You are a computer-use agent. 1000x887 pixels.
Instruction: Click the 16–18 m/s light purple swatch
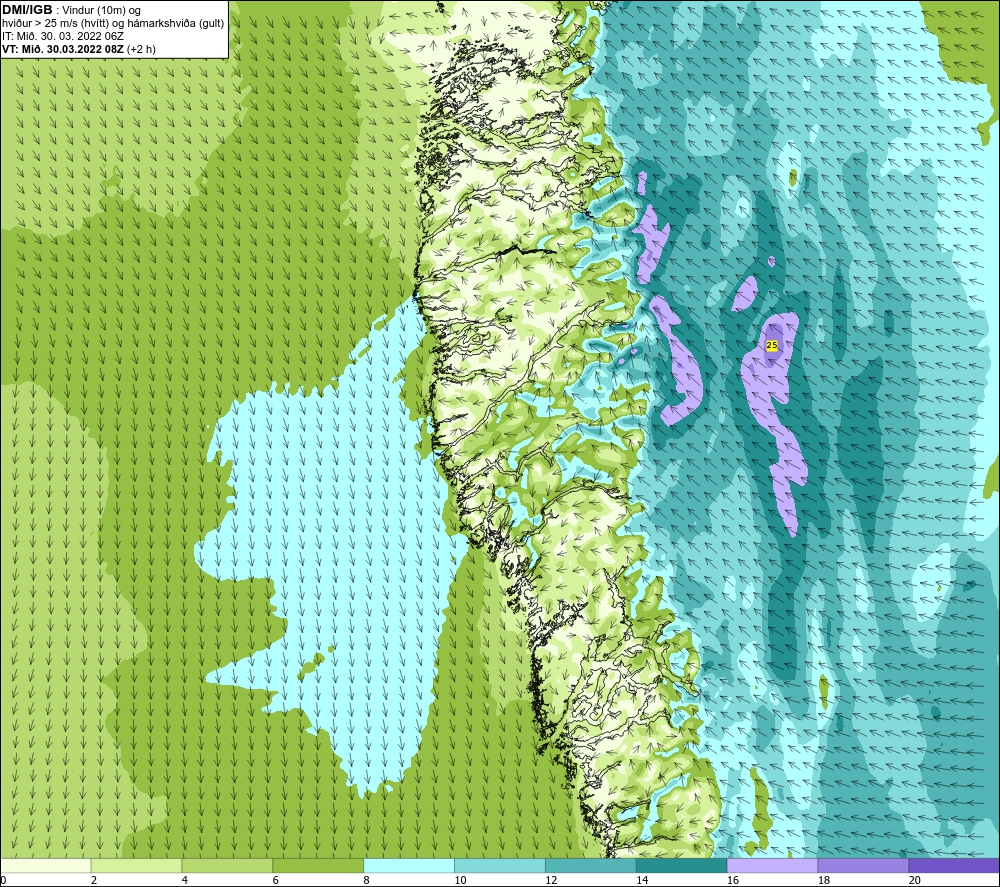click(772, 865)
